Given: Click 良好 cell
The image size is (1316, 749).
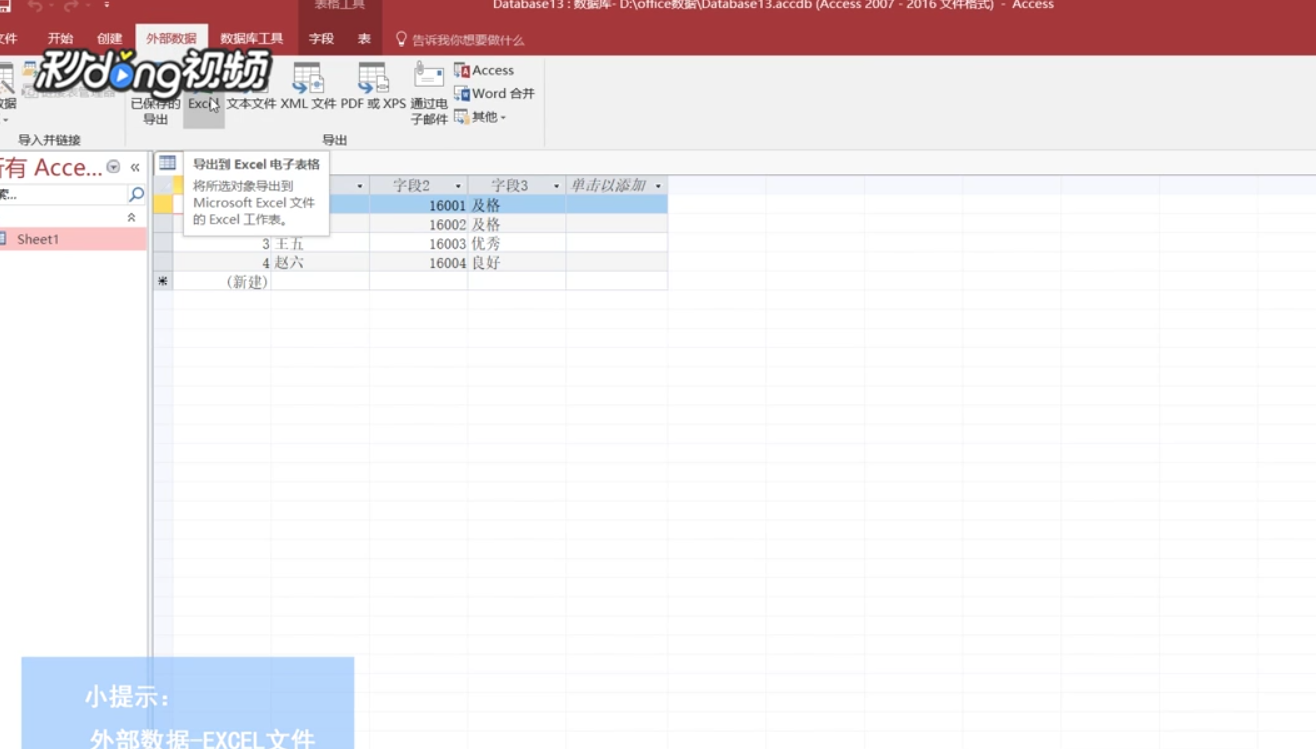Looking at the screenshot, I should coord(516,263).
